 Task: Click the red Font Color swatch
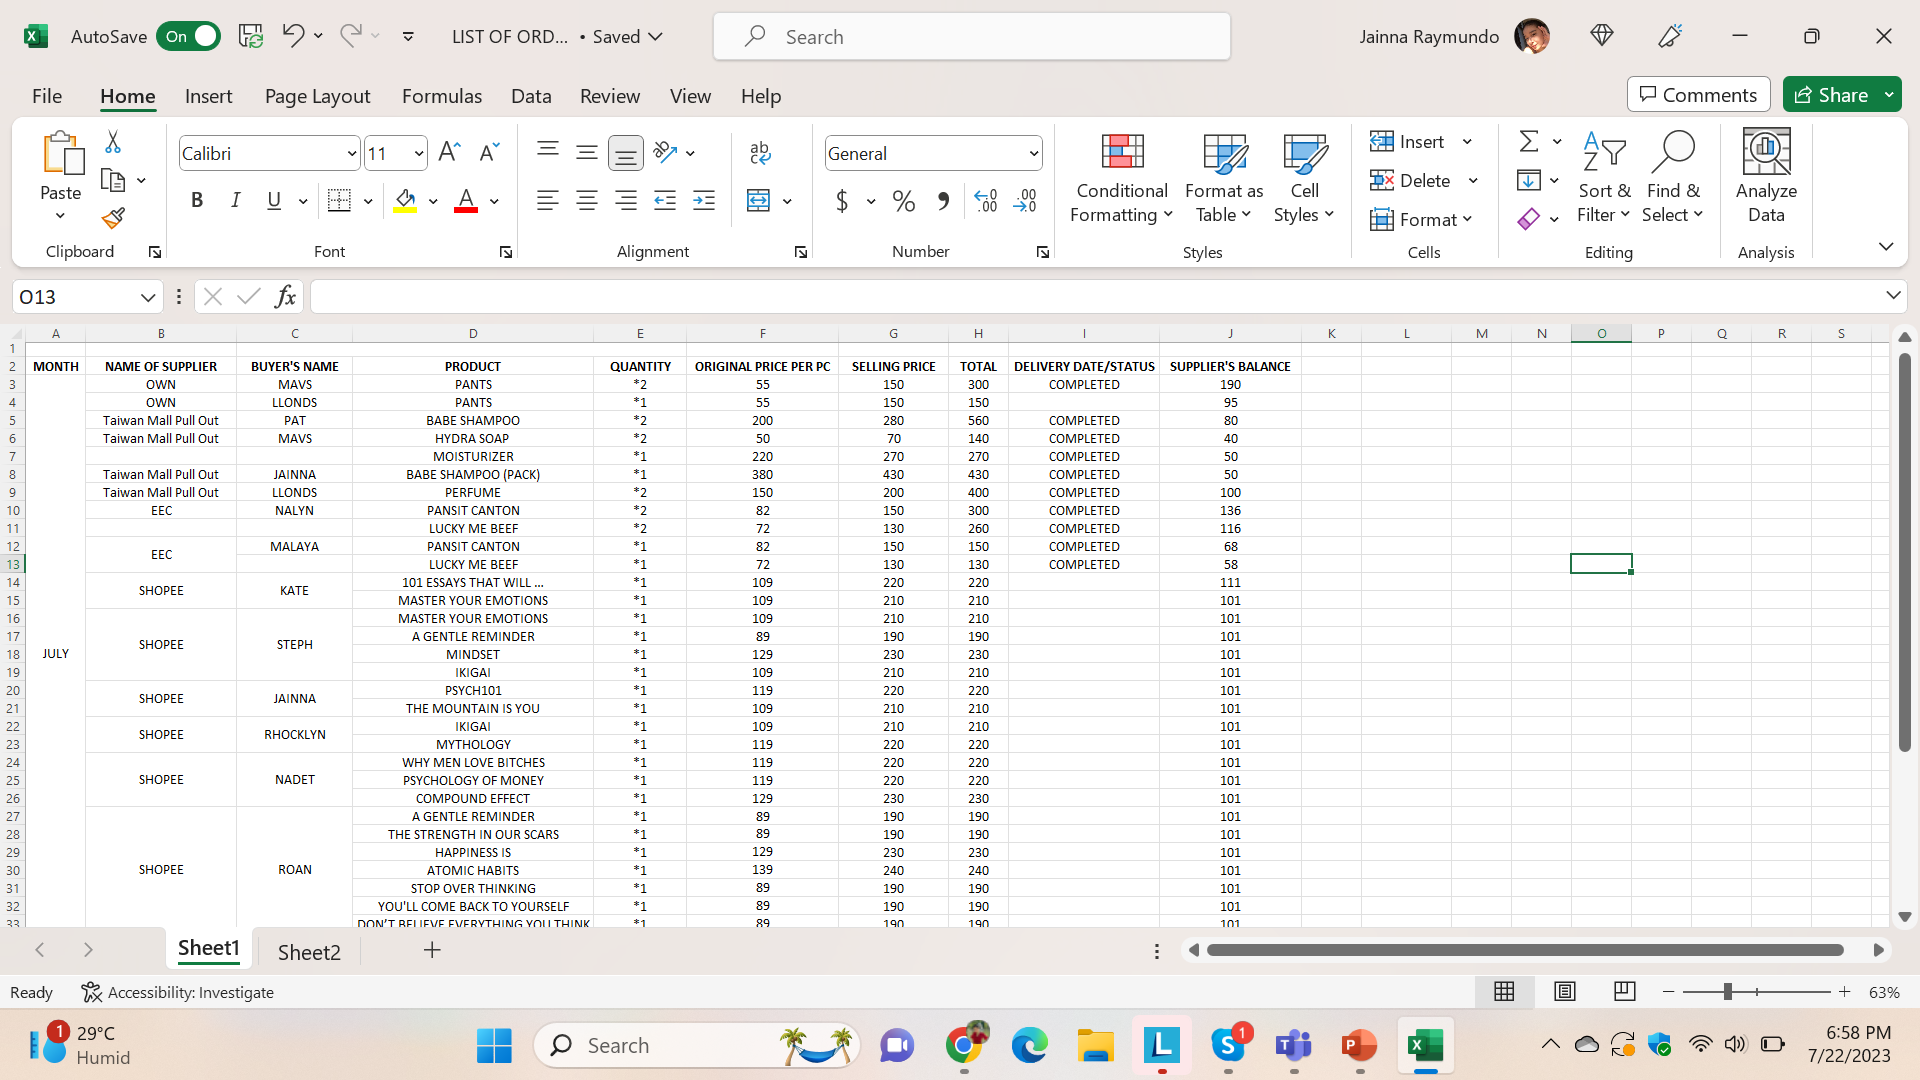pos(466,201)
